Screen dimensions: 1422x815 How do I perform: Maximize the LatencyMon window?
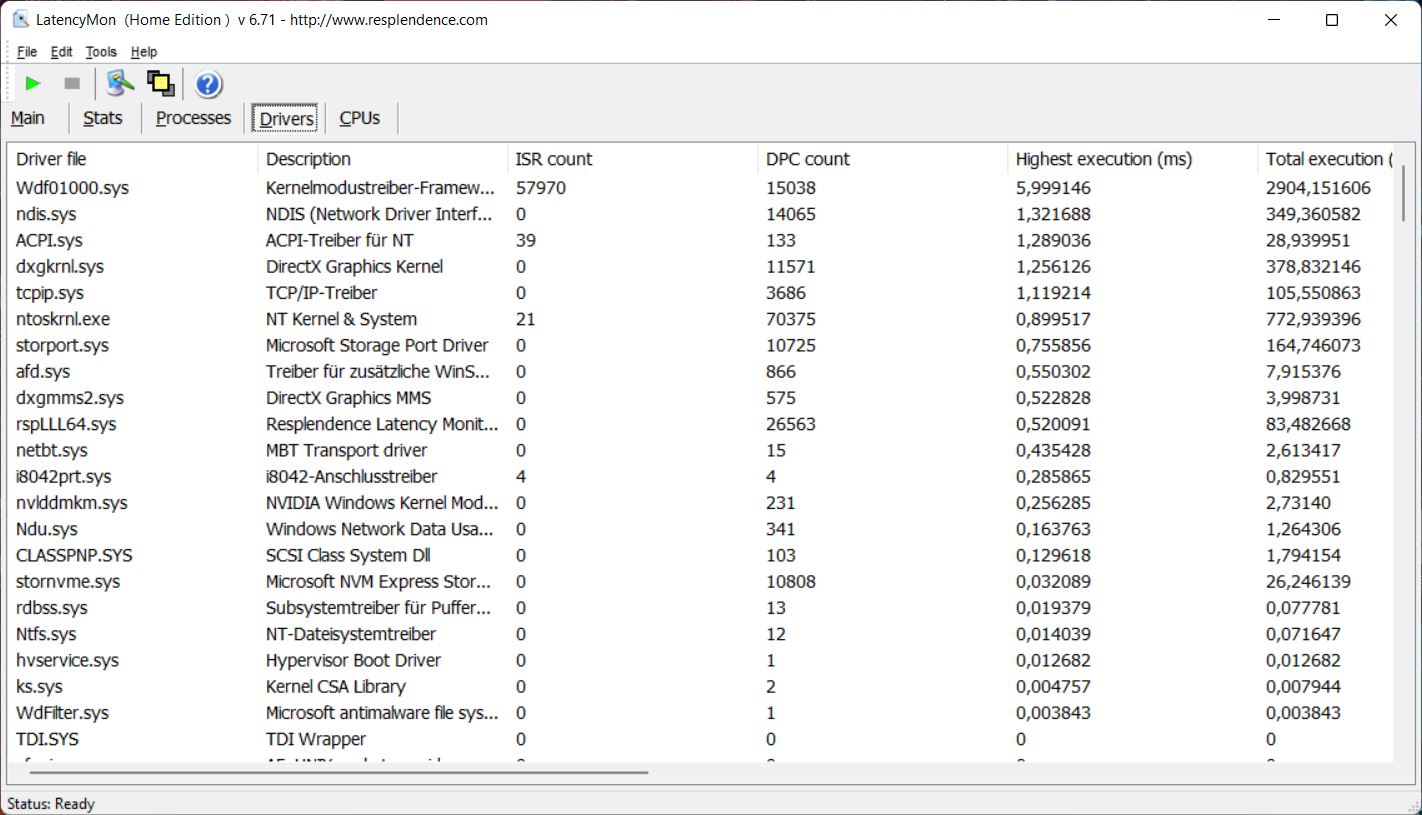coord(1331,20)
